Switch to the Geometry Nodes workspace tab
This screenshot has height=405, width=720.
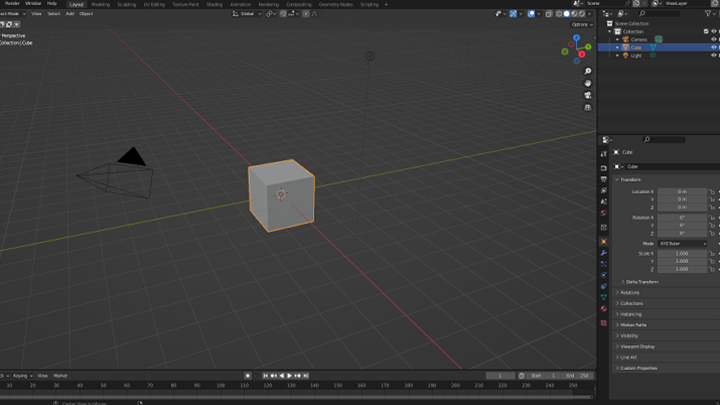[336, 5]
